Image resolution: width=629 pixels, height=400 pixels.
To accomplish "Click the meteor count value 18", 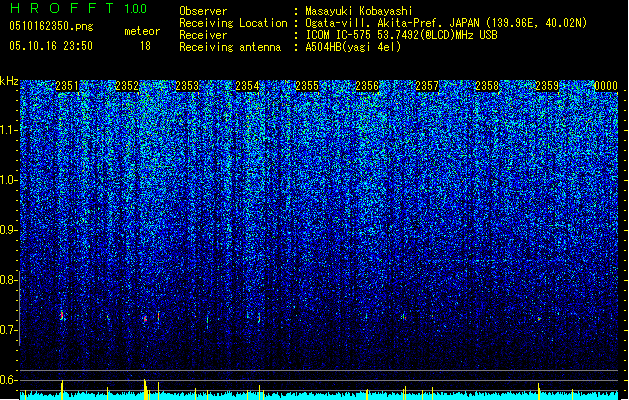I will point(145,46).
